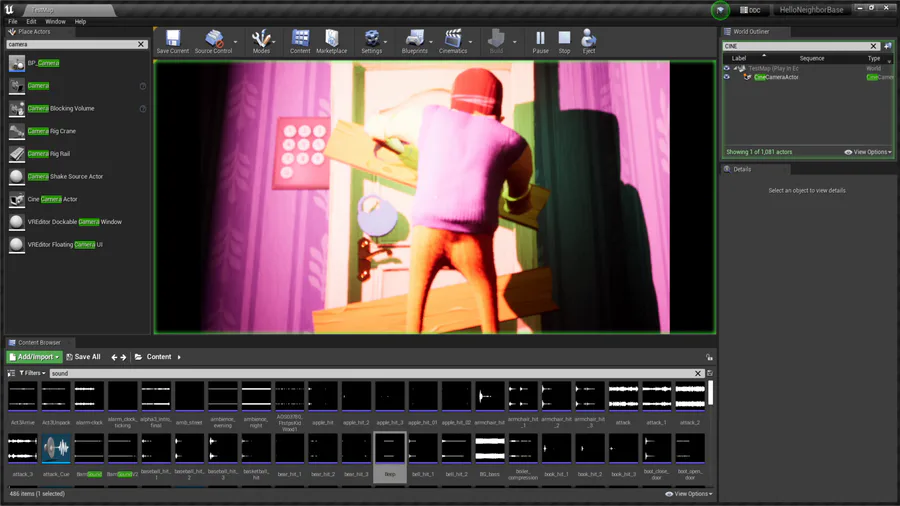Toggle visibility of TestMap in Outliner

(x=727, y=68)
